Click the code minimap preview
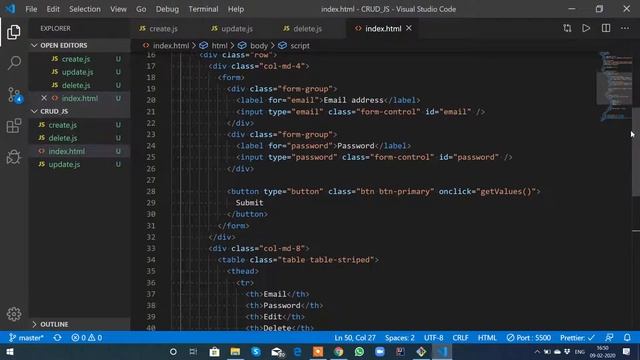 click(x=614, y=87)
